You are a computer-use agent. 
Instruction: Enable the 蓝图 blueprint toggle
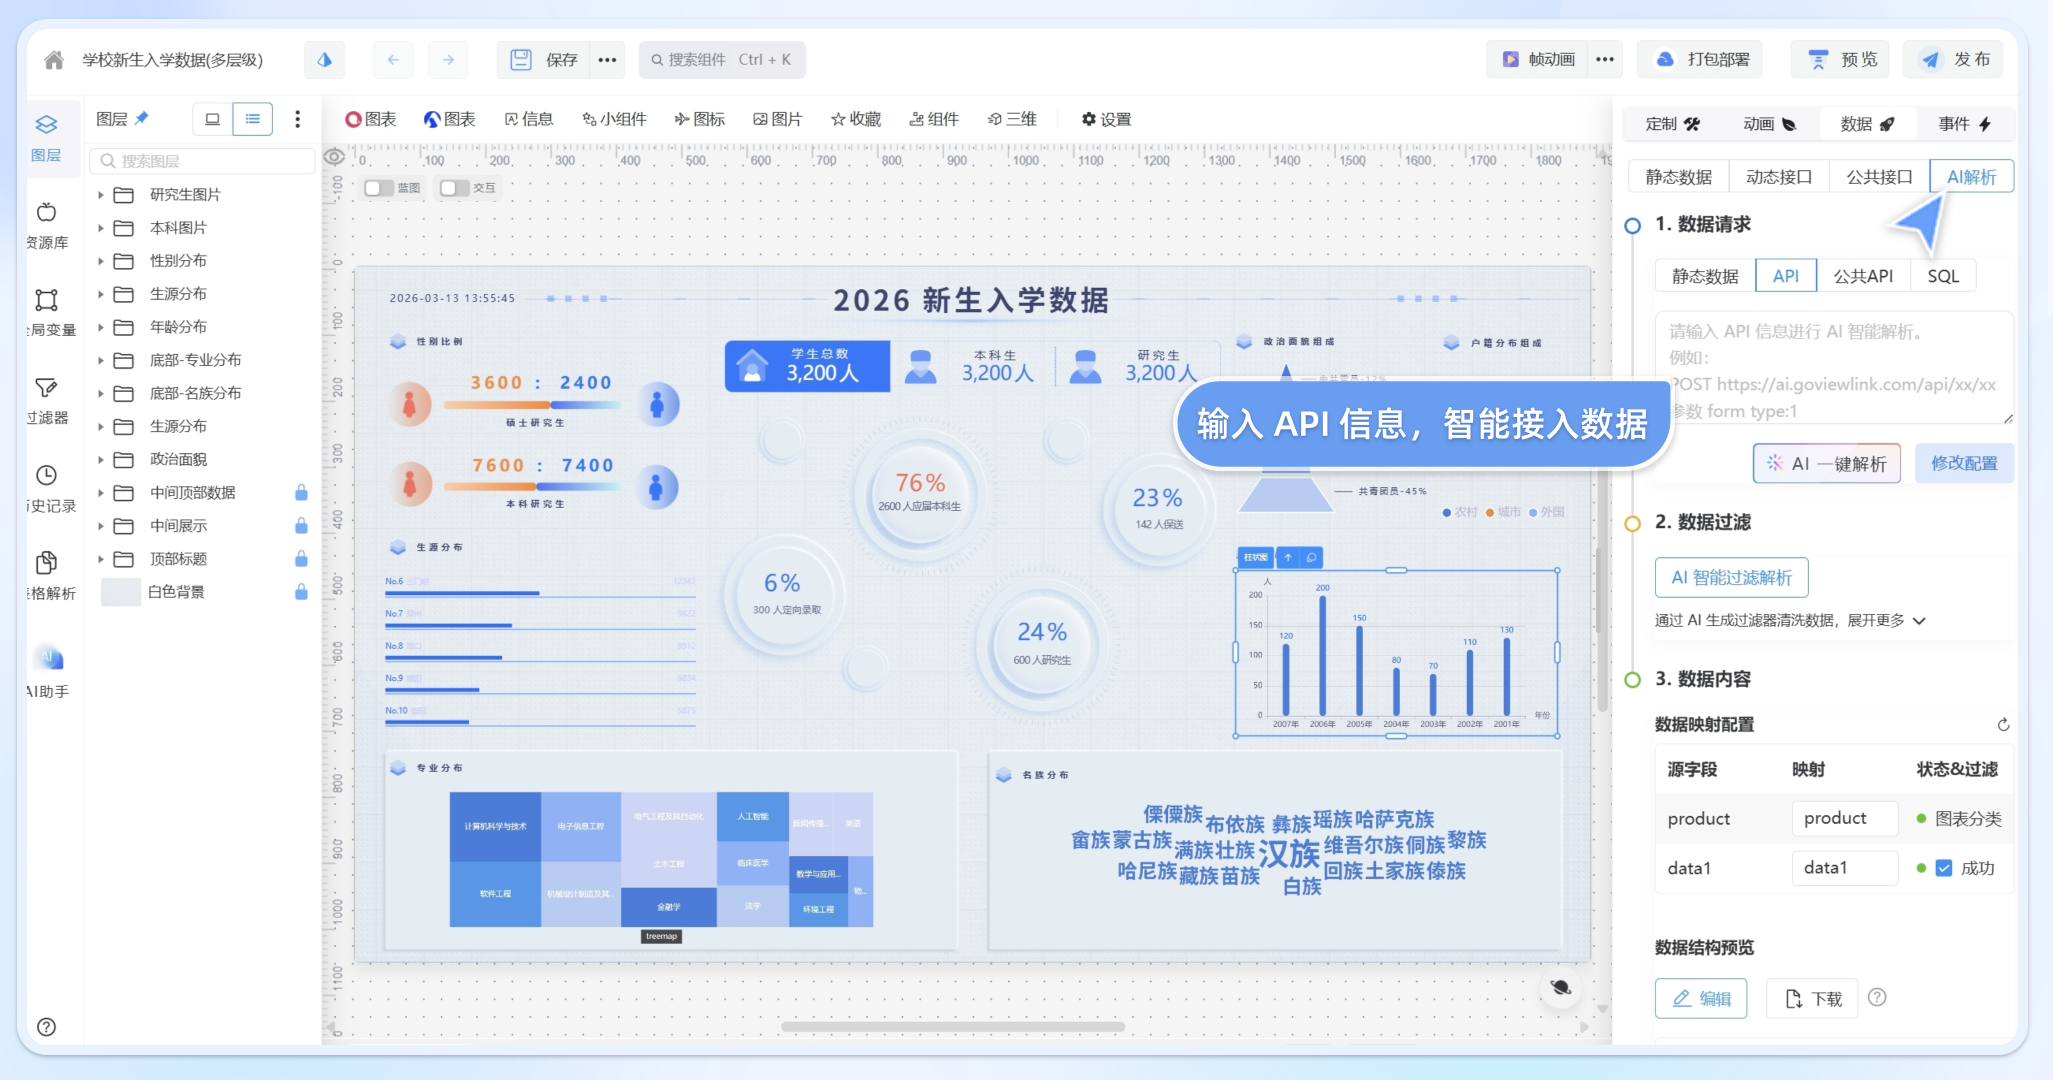click(x=378, y=187)
